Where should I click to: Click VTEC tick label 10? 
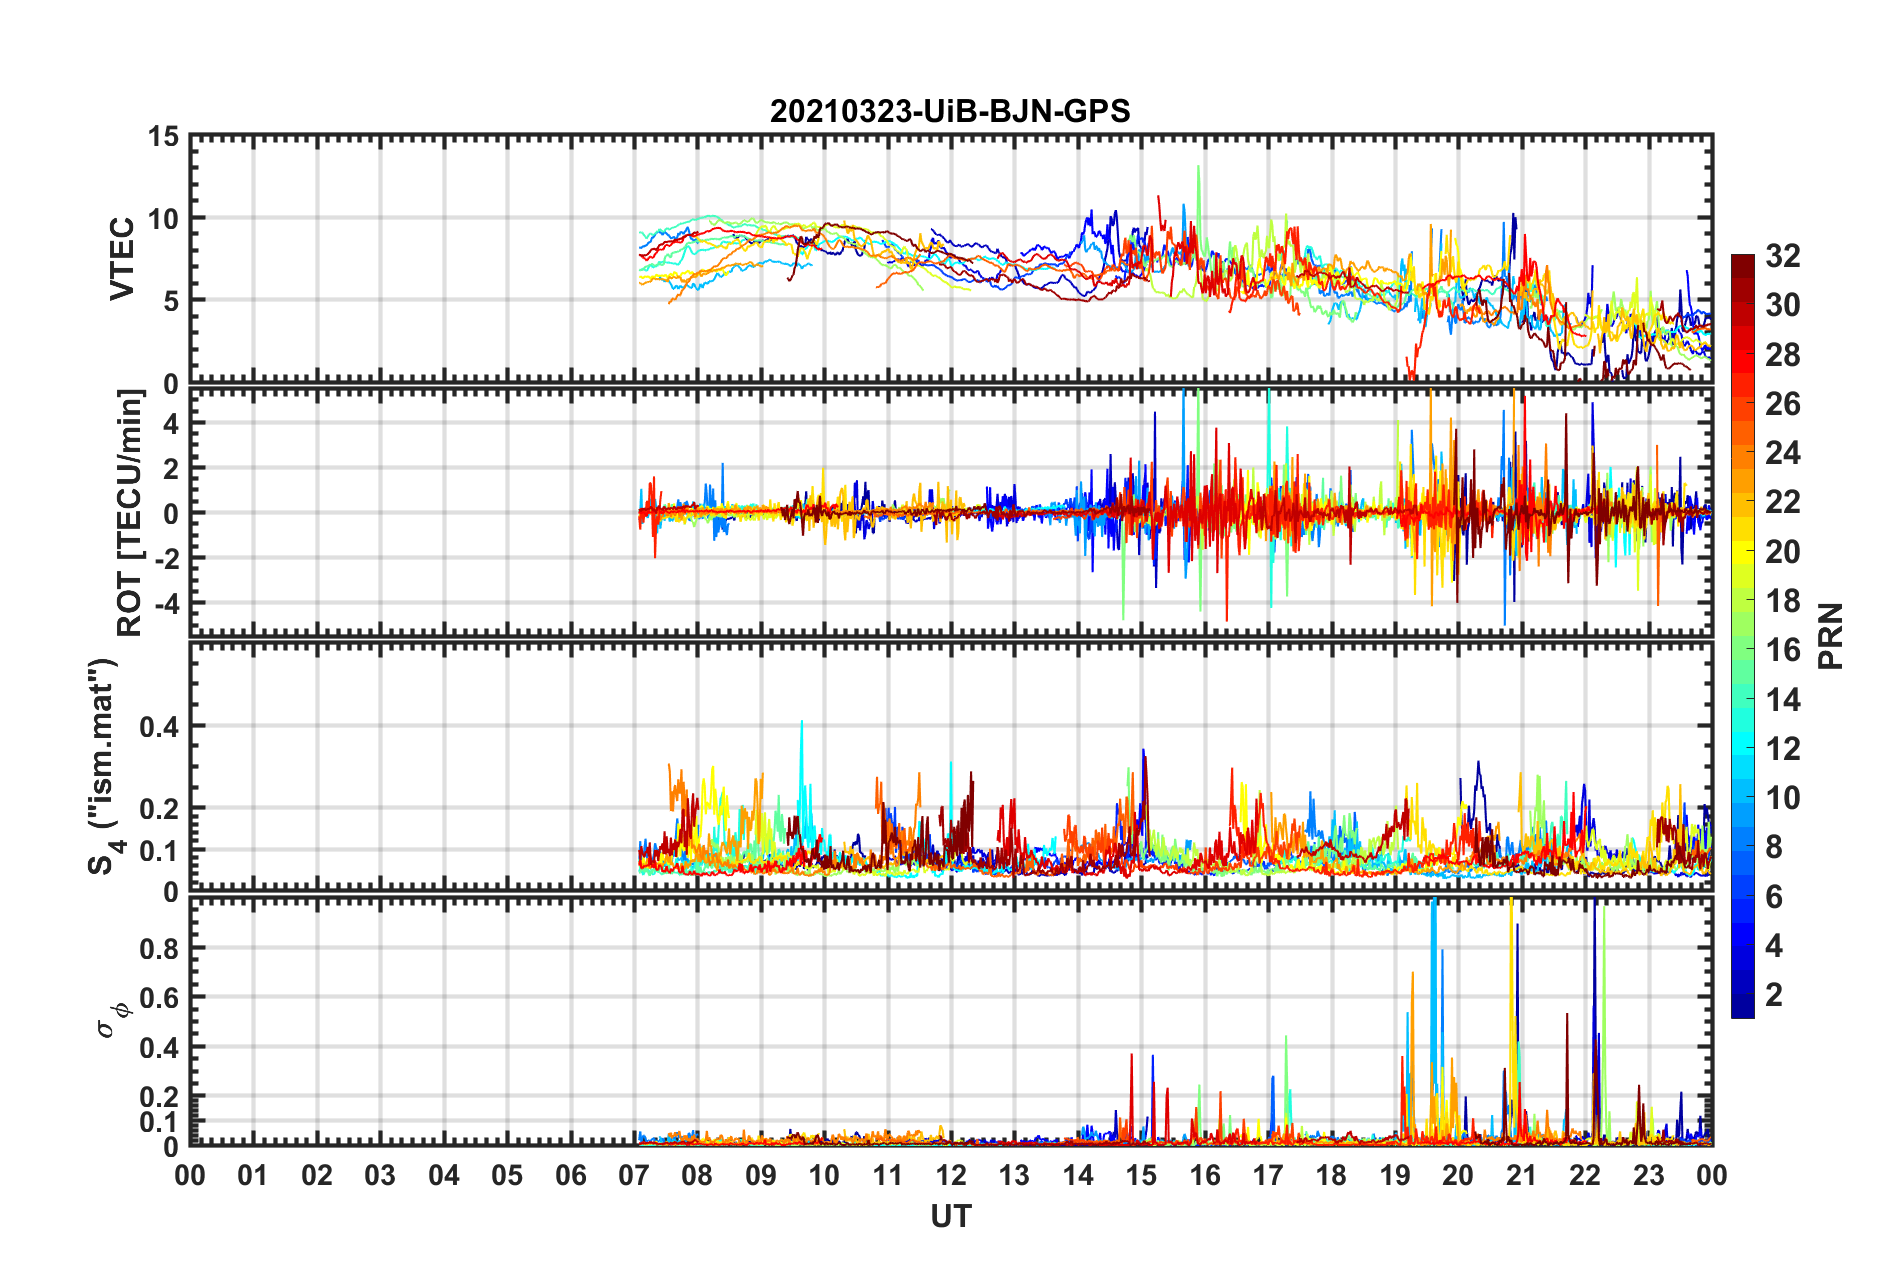click(x=163, y=218)
